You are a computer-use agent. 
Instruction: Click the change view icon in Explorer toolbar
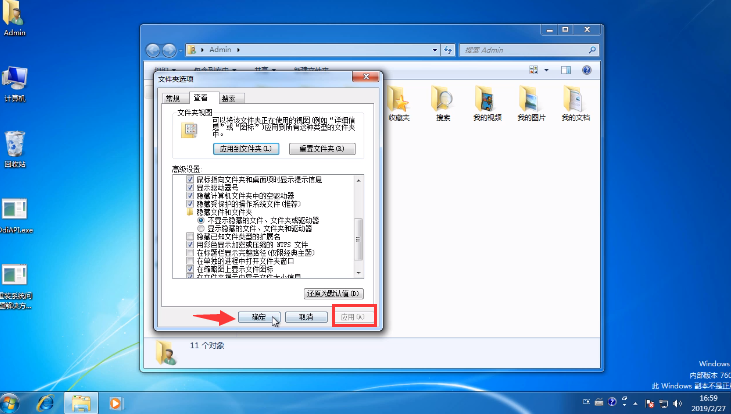pyautogui.click(x=534, y=70)
